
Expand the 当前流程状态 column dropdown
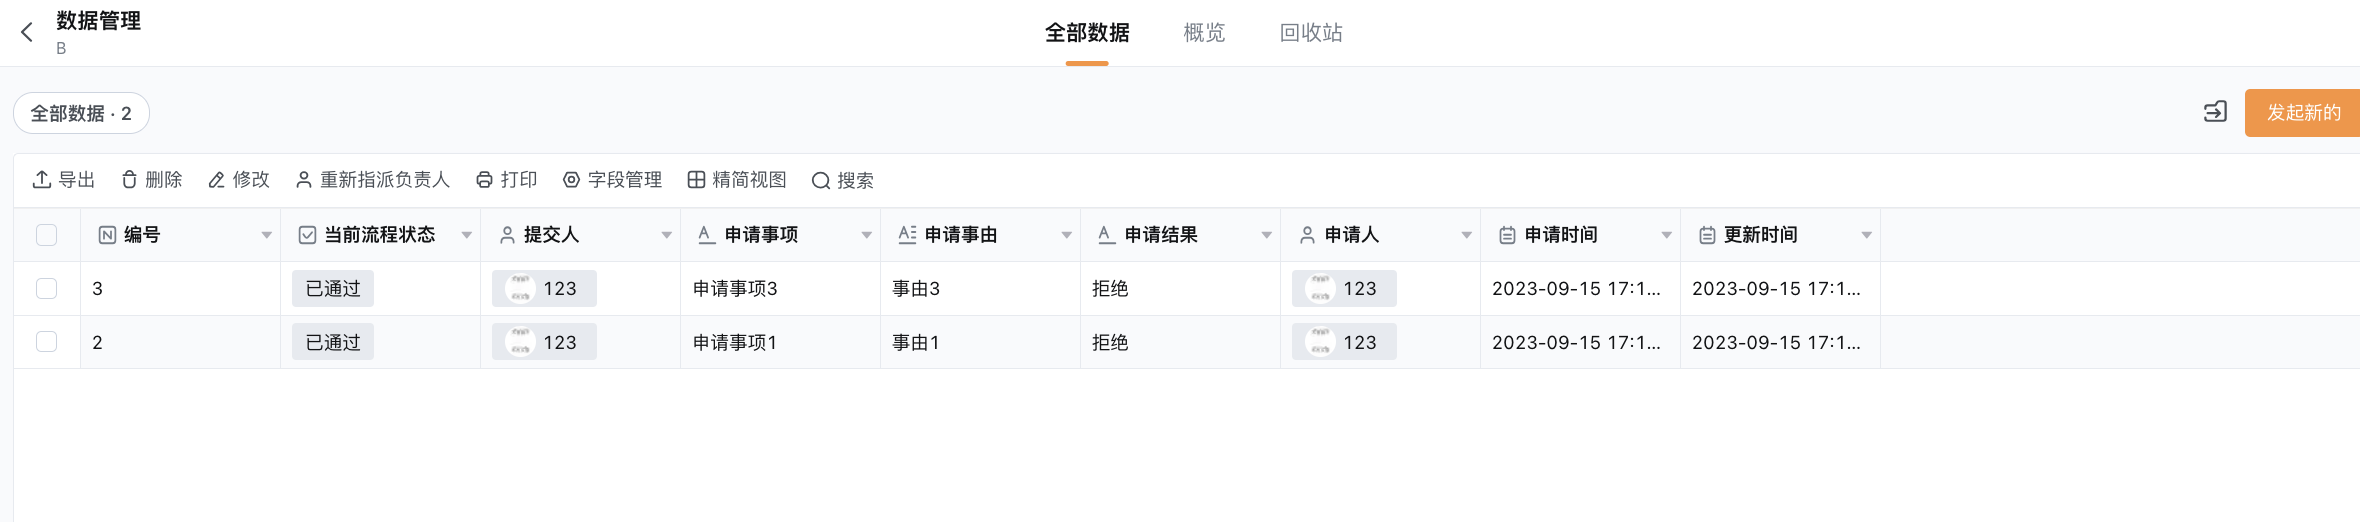(x=467, y=235)
